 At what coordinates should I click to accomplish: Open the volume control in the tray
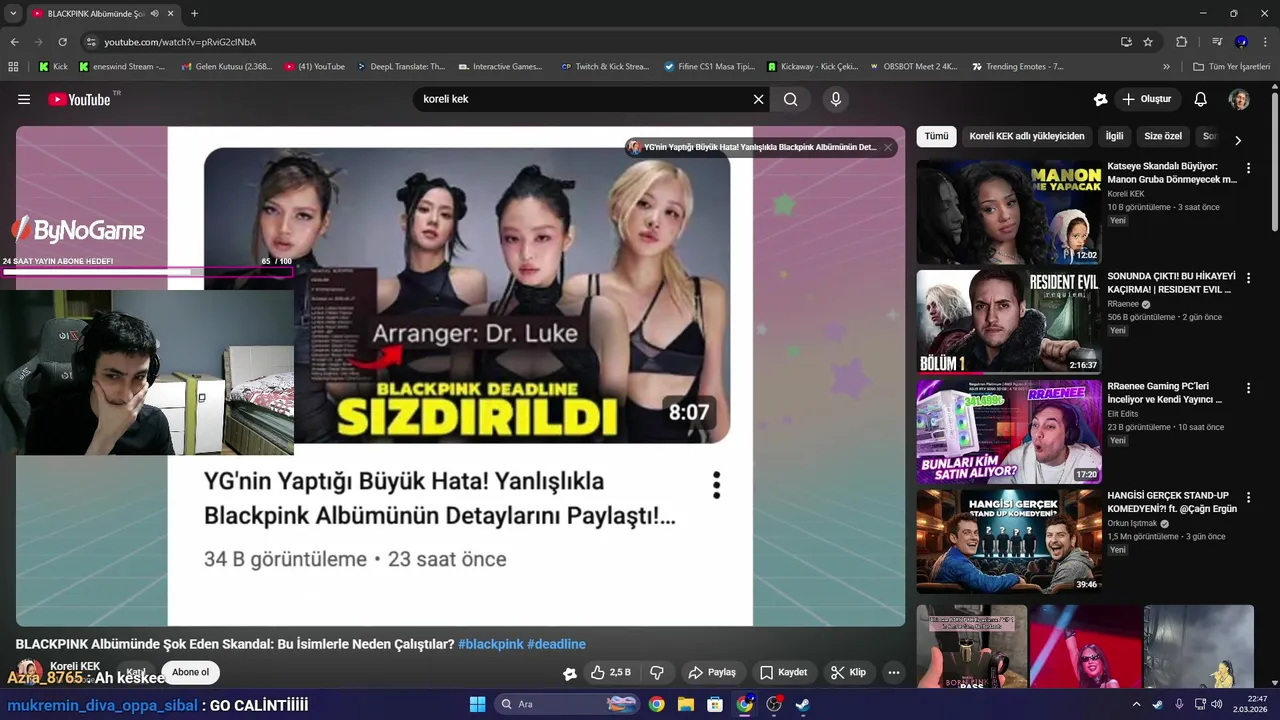pos(1217,704)
